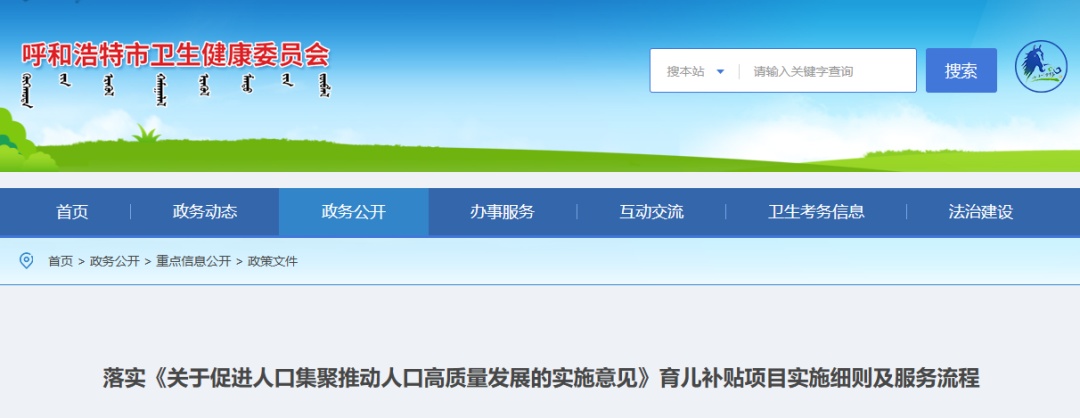Click the 首页 breadcrumb link

pyautogui.click(x=60, y=261)
